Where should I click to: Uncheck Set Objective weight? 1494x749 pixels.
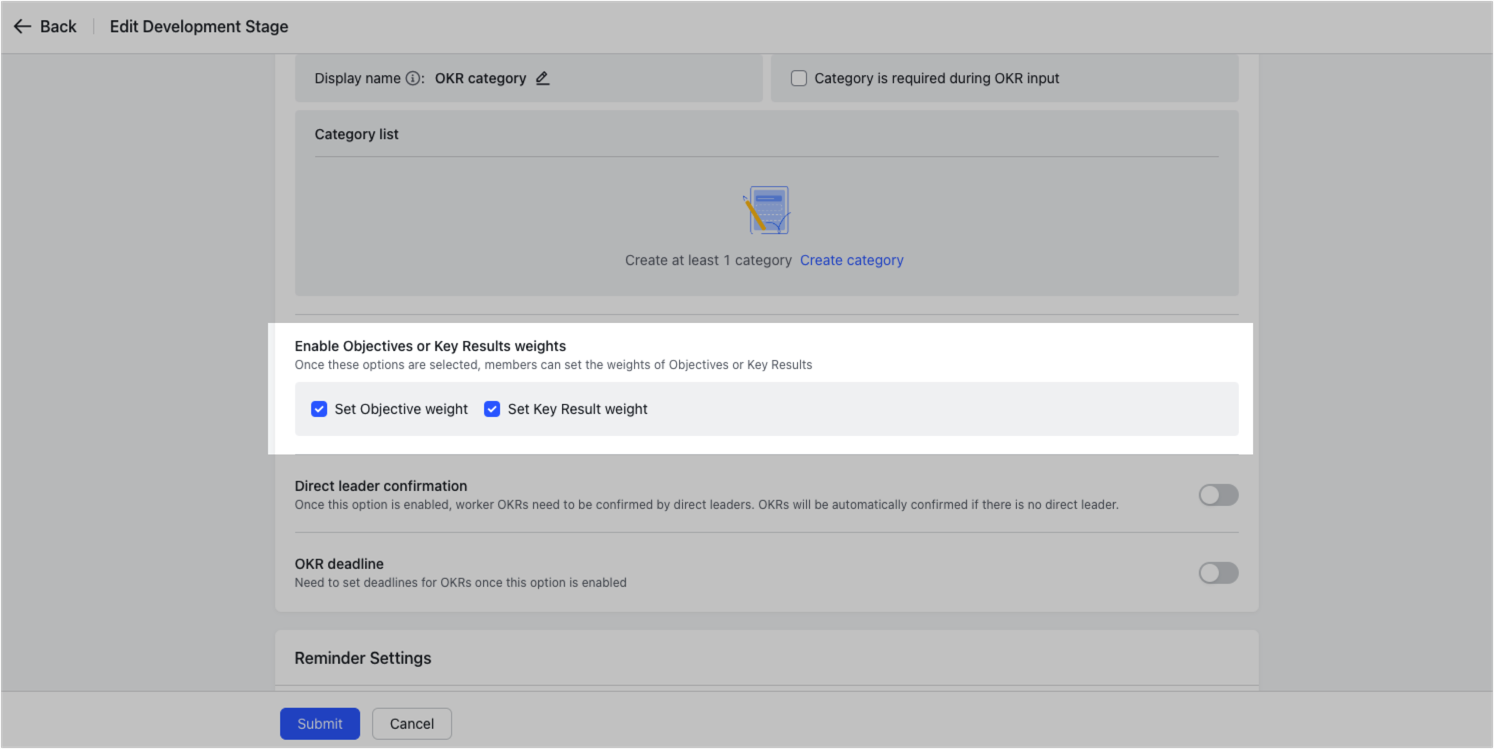pyautogui.click(x=318, y=409)
